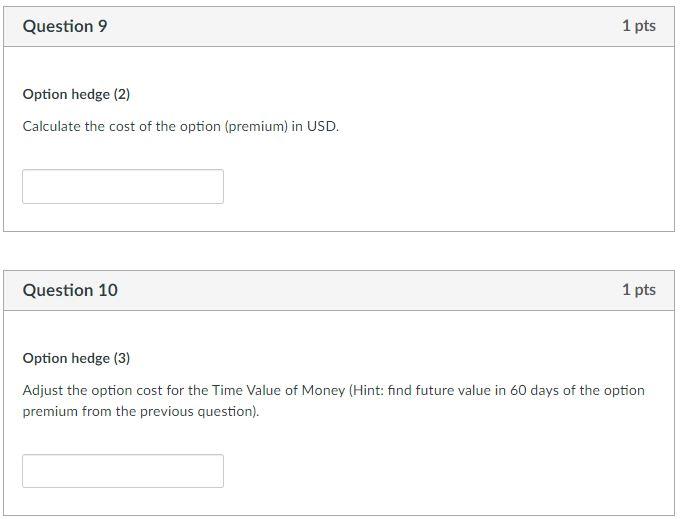Click the "Question 9" header title
The height and width of the screenshot is (519, 690).
tap(65, 27)
